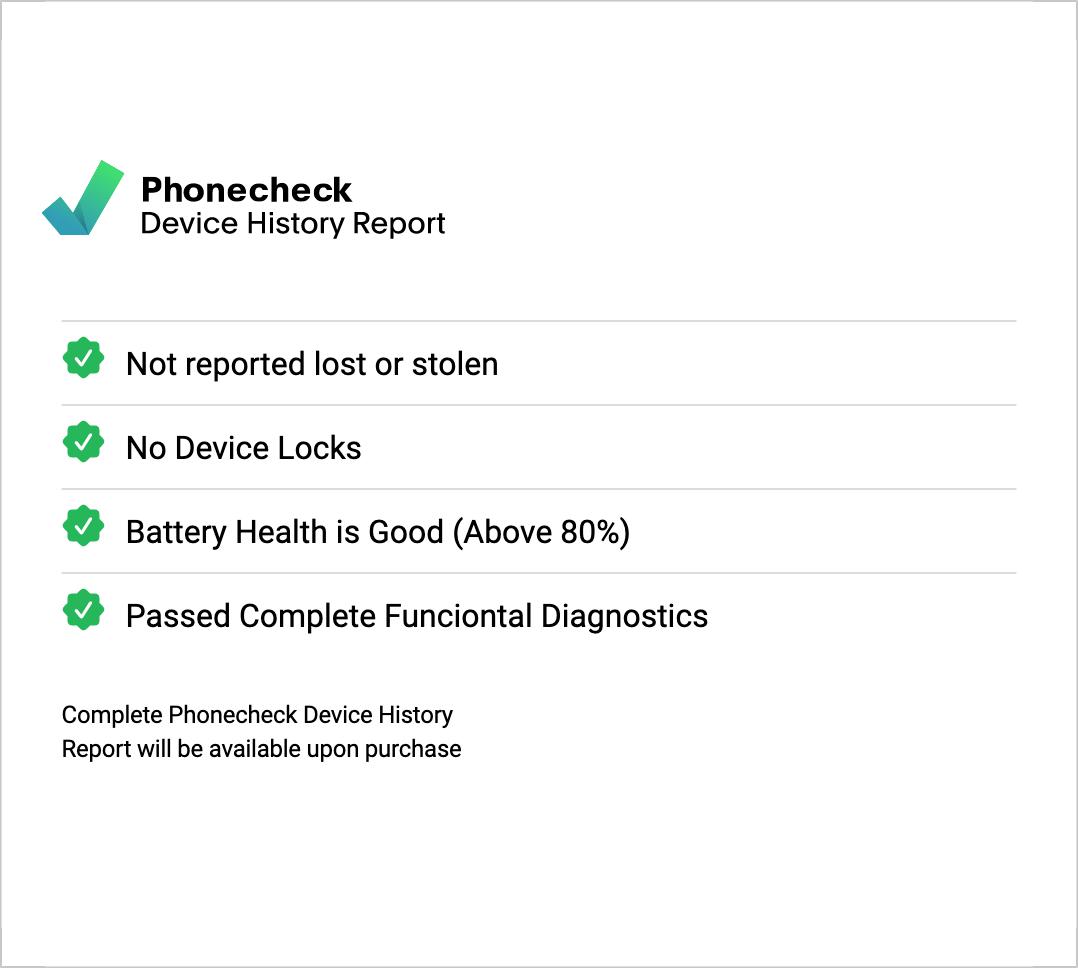Click the green badge beside Functional Diagnostics
Screen dimensions: 1078x968
(84, 610)
